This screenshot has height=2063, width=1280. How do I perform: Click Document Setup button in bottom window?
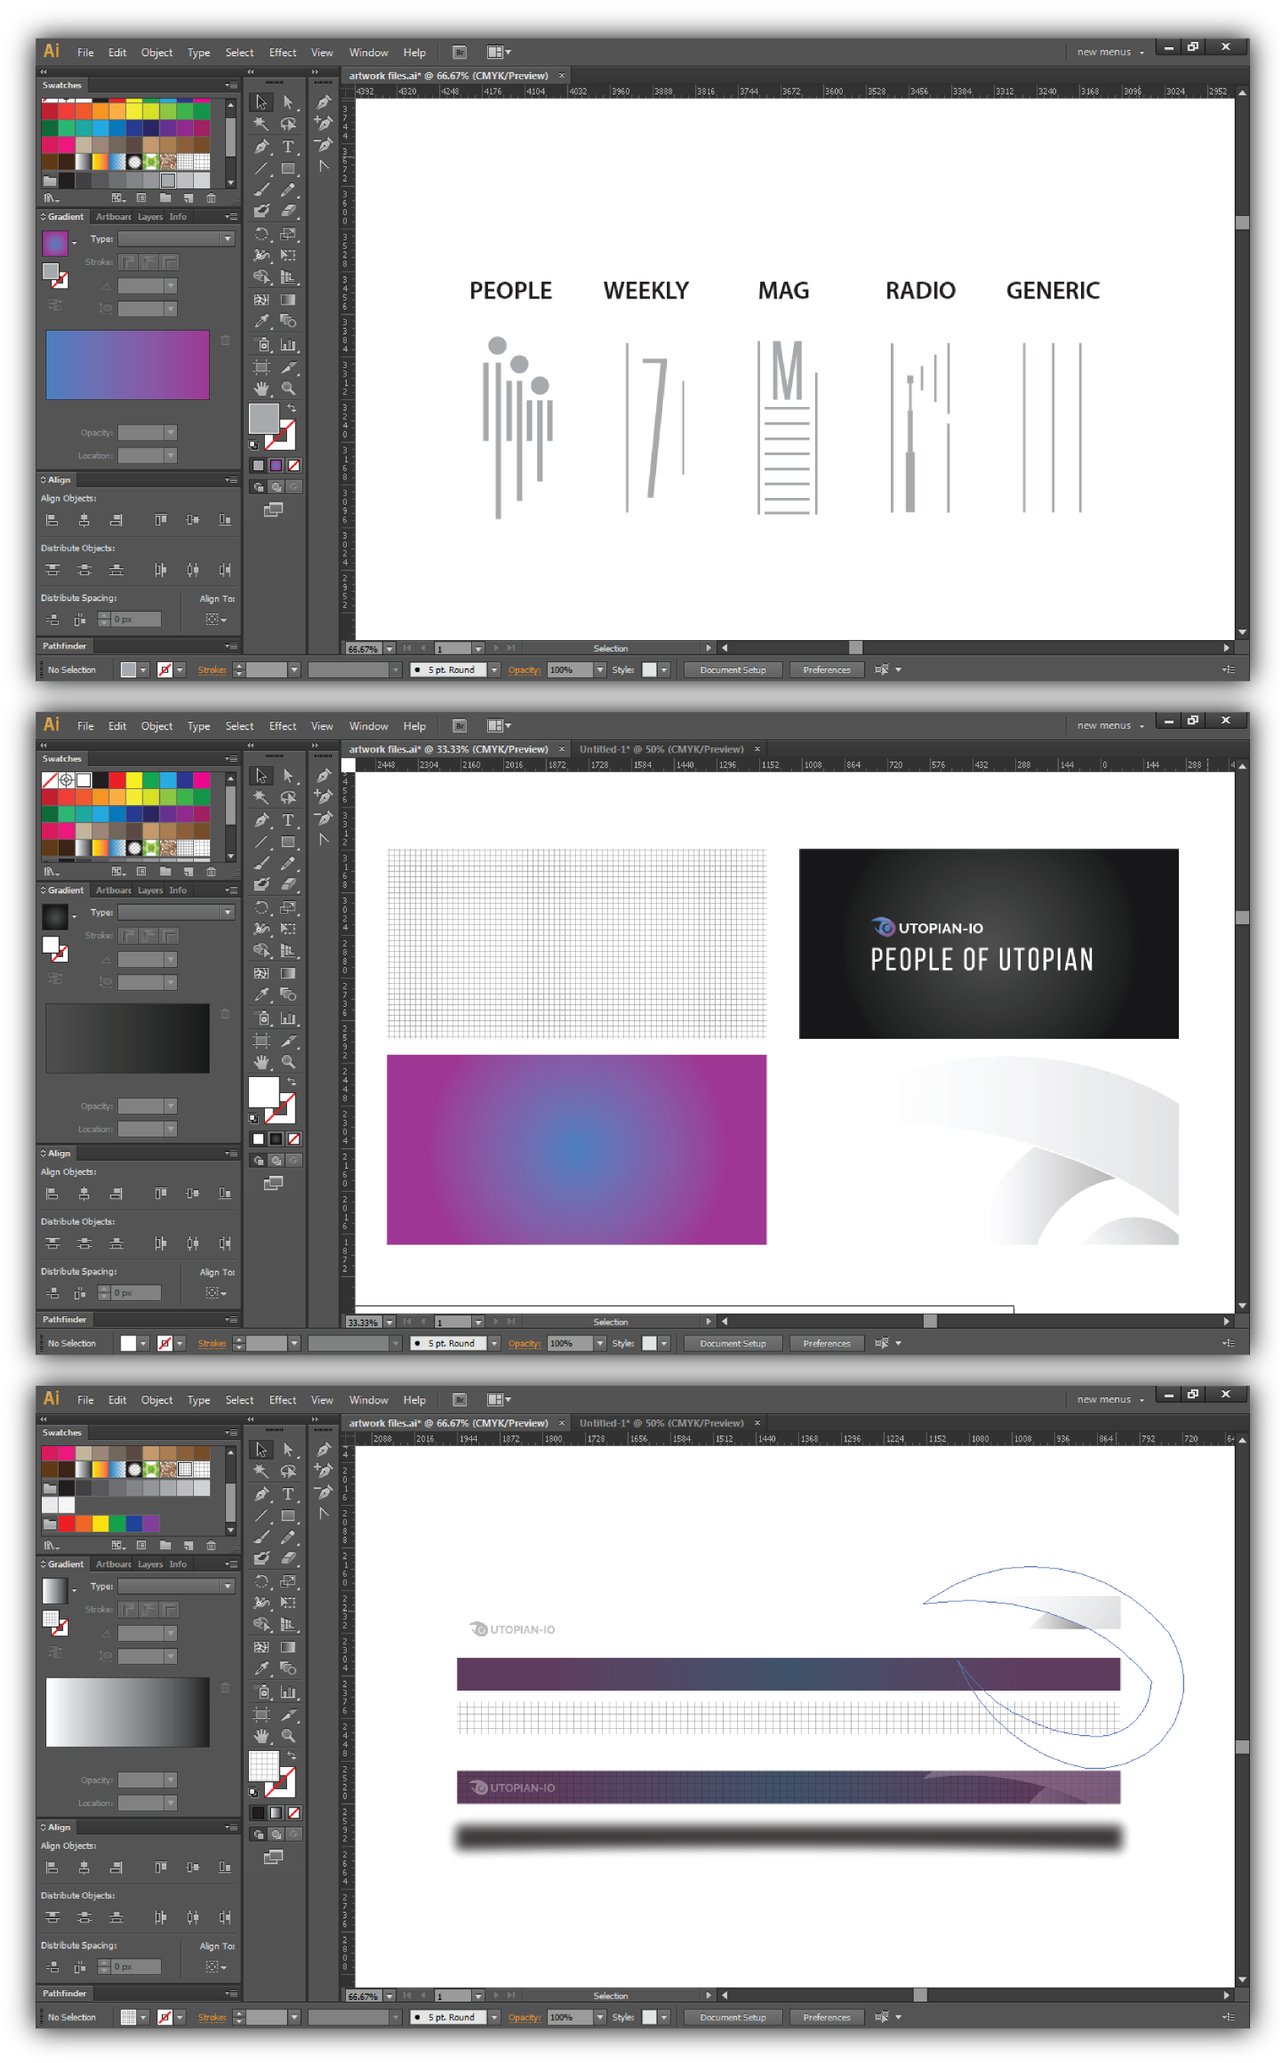733,2018
